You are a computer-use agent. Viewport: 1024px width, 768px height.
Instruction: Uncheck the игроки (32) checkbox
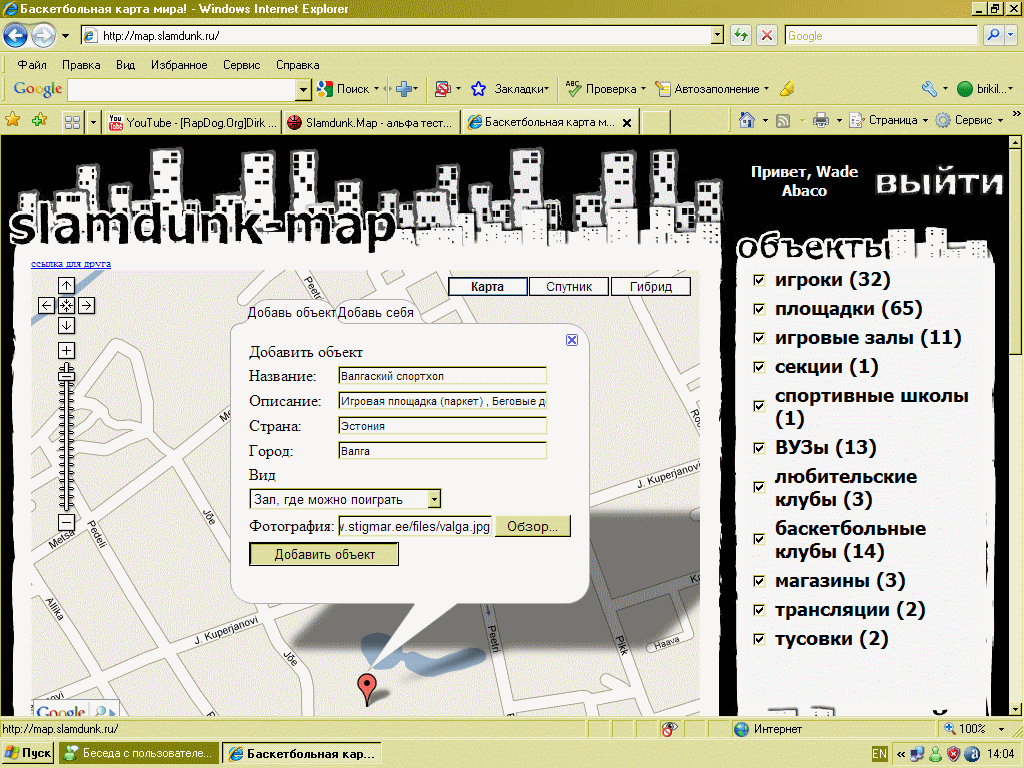[759, 280]
